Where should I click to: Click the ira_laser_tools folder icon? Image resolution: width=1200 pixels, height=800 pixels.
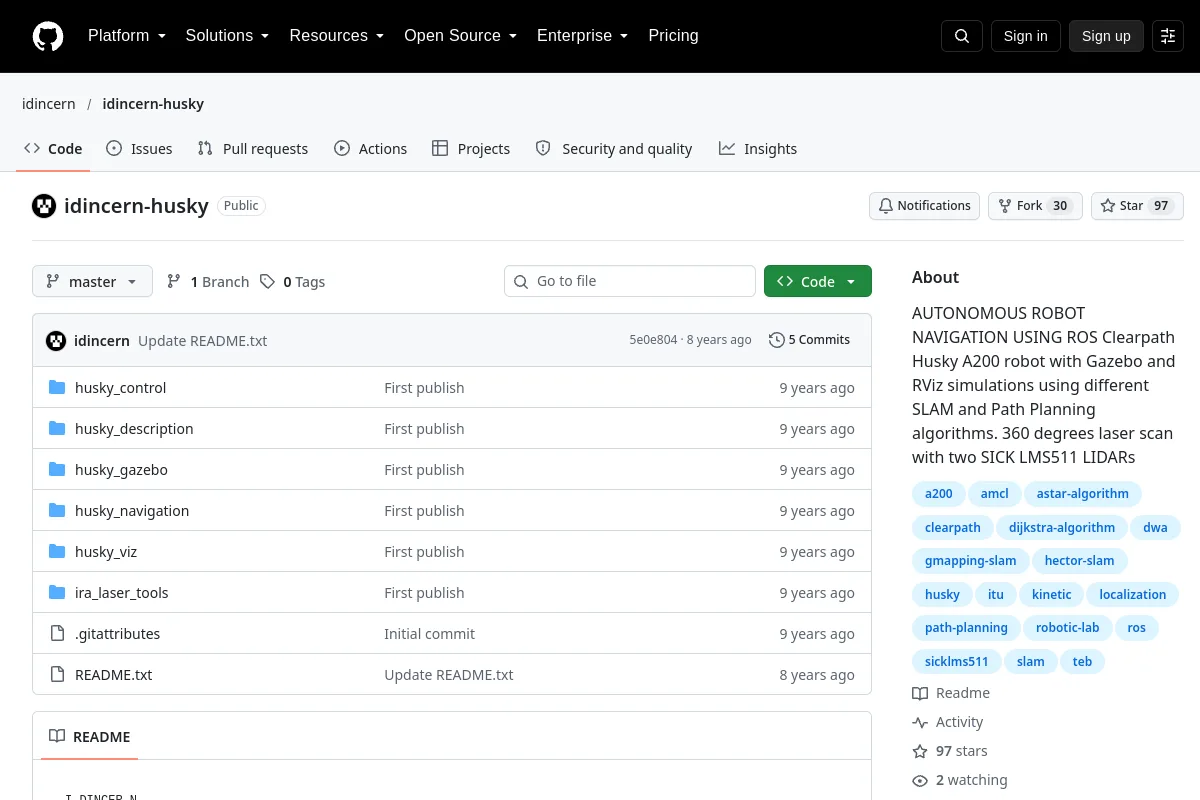[x=57, y=592]
